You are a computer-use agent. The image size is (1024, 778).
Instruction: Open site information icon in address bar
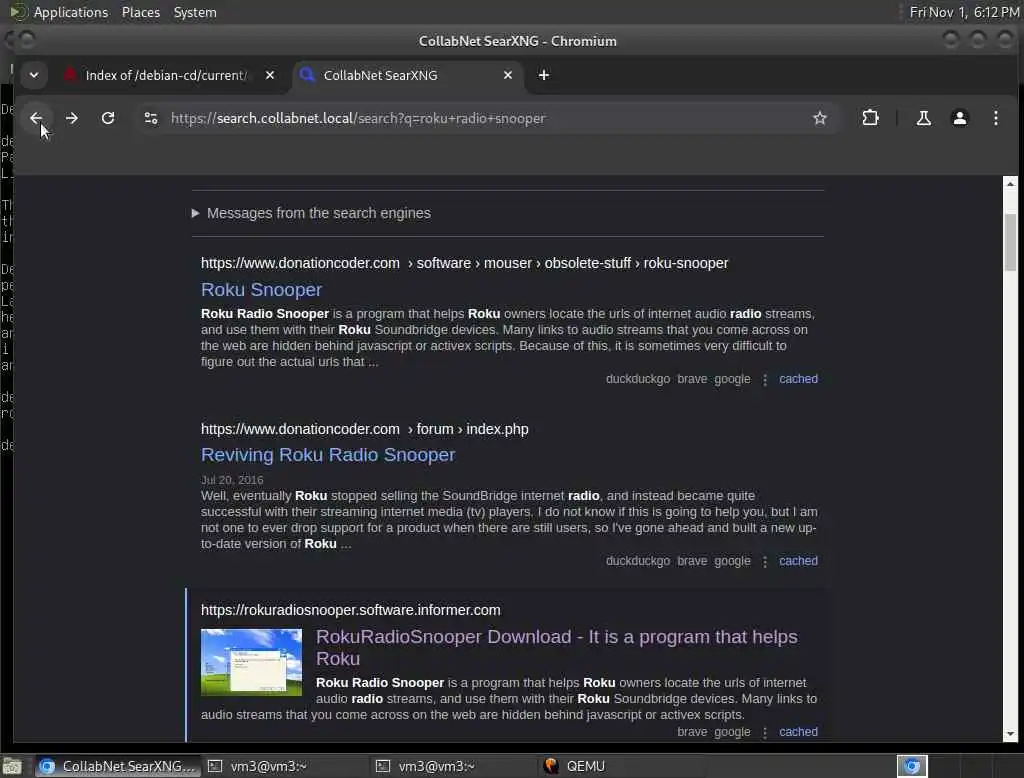(x=151, y=118)
